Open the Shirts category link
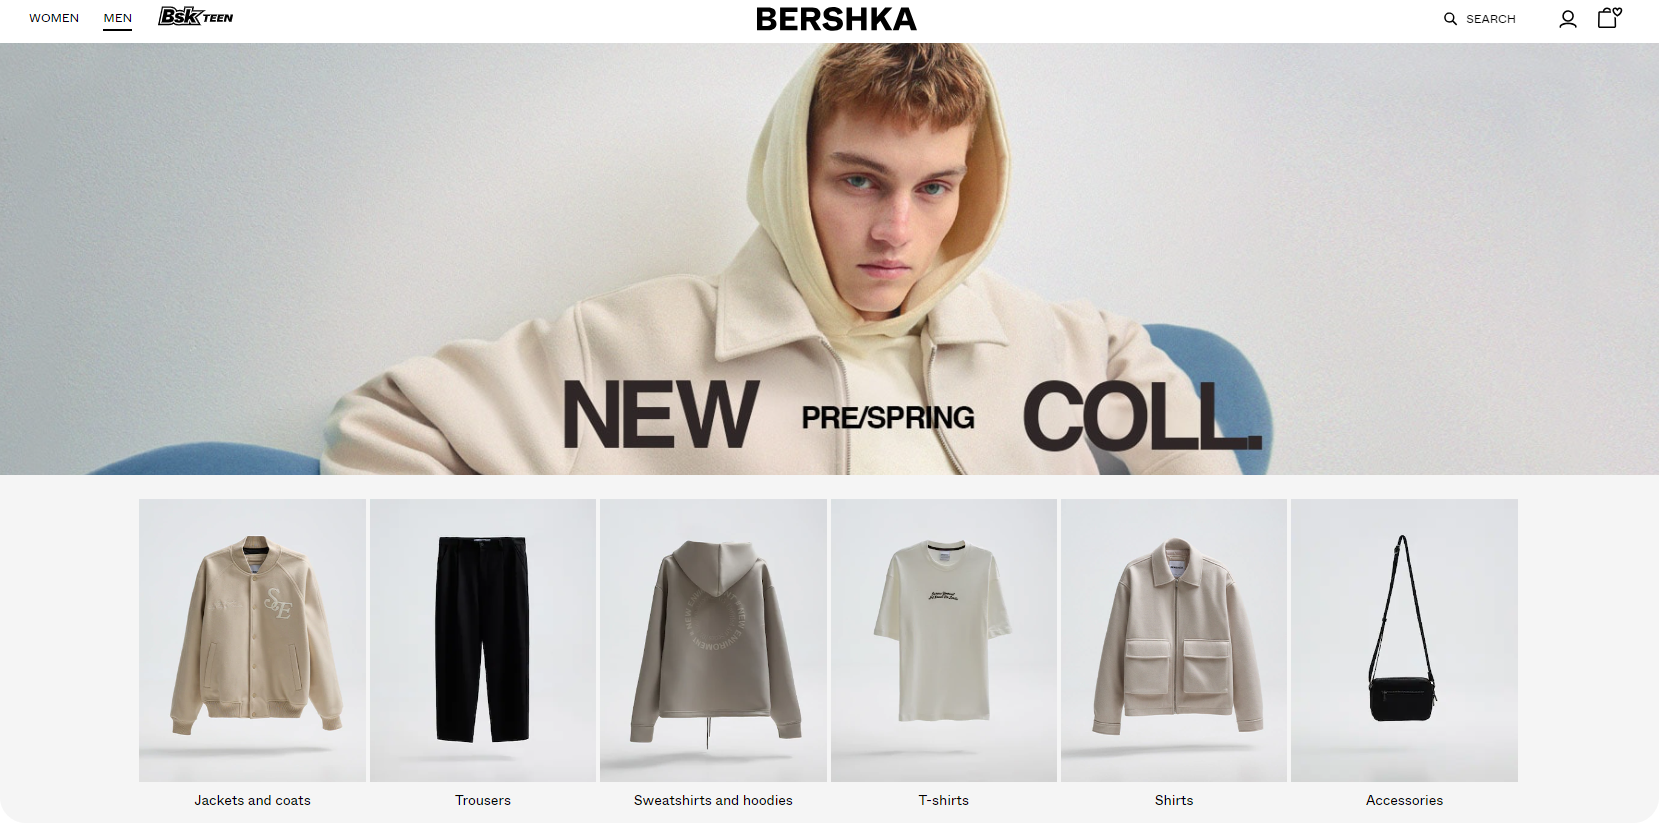The height and width of the screenshot is (823, 1659). (1174, 800)
